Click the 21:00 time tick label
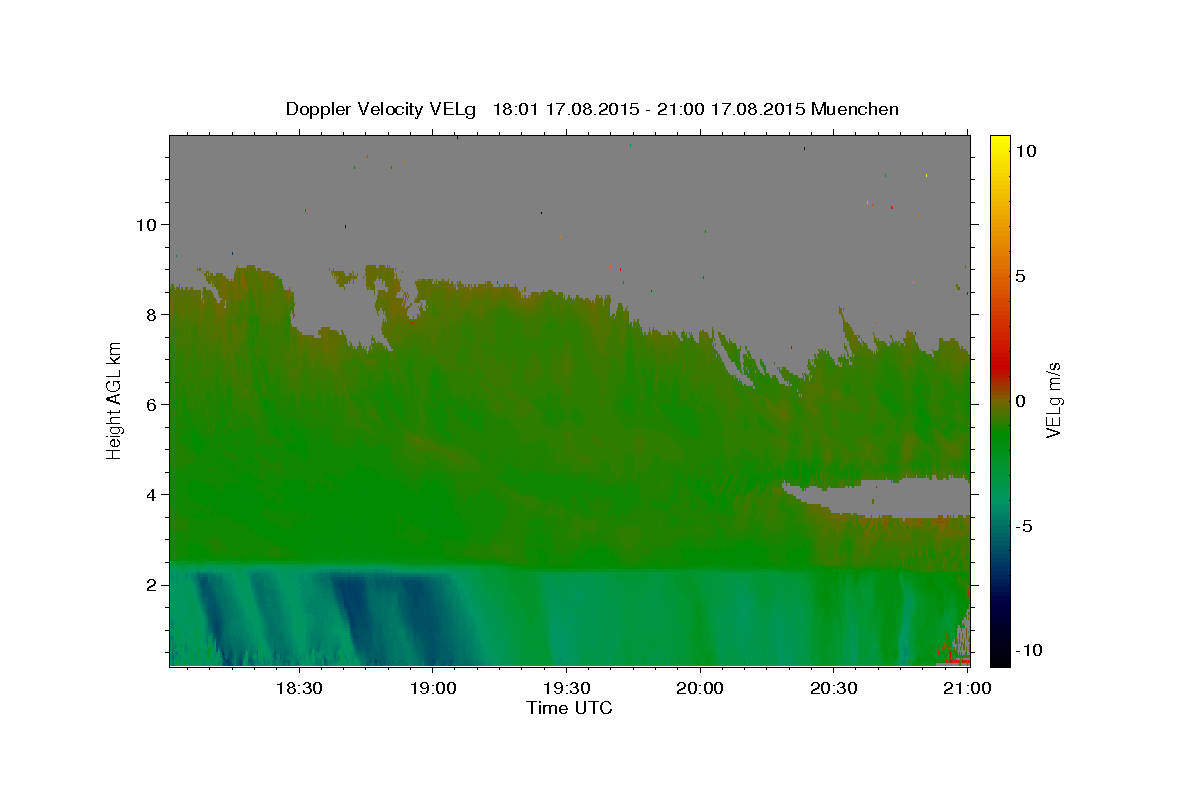The width and height of the screenshot is (1200, 800). pyautogui.click(x=968, y=688)
